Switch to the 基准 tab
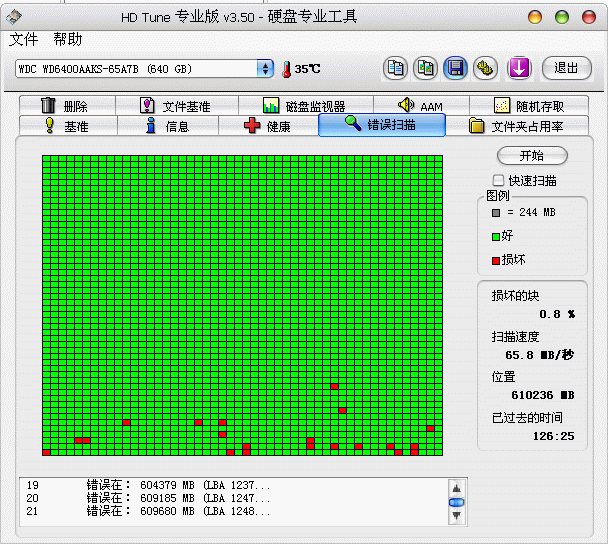The image size is (608, 544). [68, 126]
